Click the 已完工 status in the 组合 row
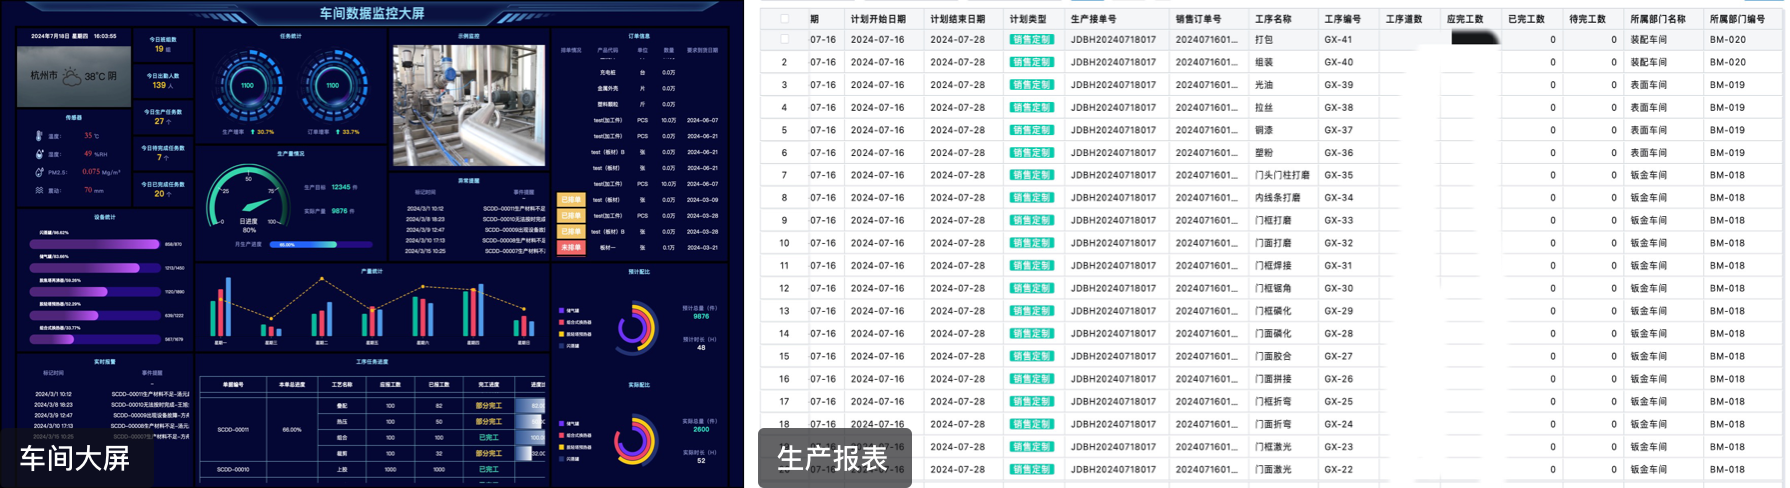The image size is (1790, 488). point(489,437)
